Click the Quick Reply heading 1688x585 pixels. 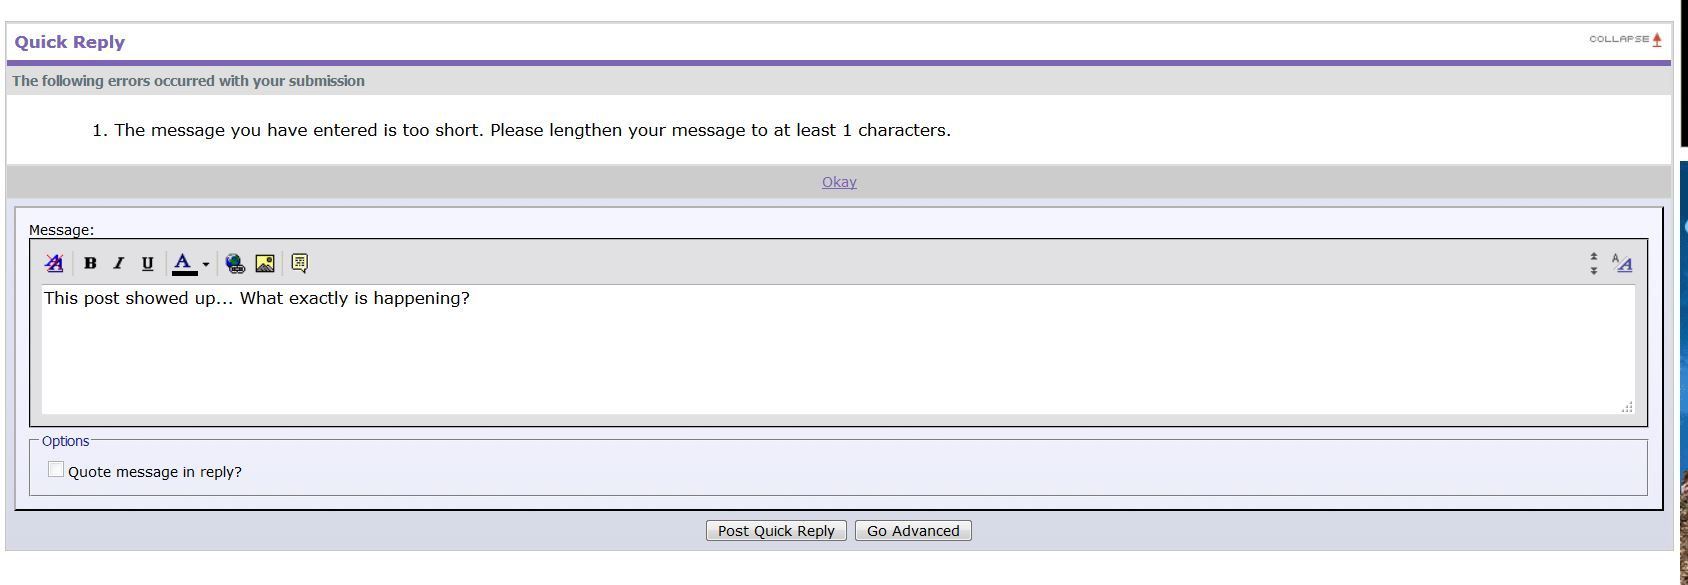70,42
